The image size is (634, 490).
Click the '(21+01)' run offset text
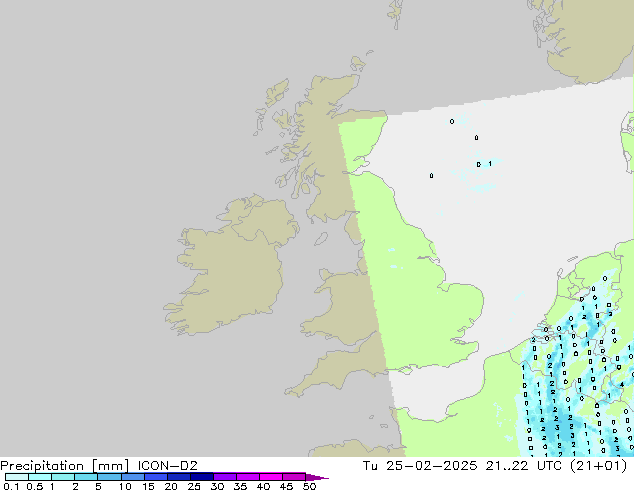click(x=598, y=466)
